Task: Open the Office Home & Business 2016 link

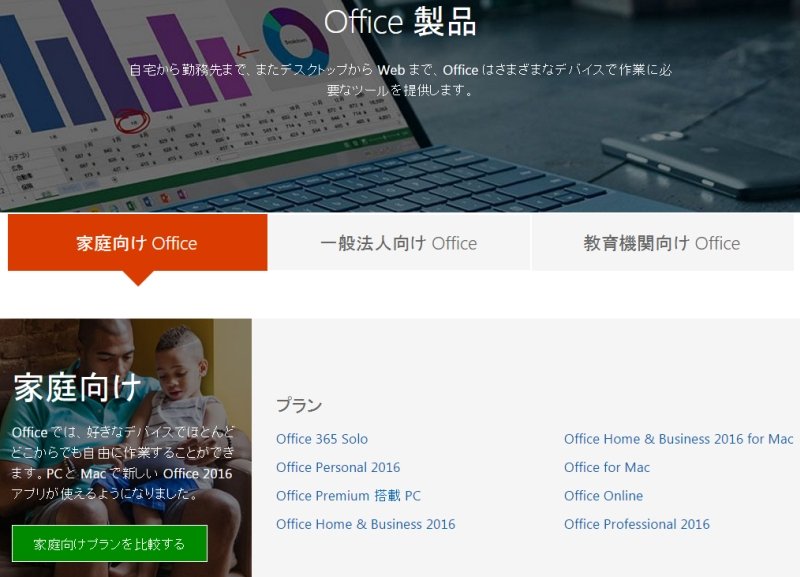Action: tap(366, 524)
